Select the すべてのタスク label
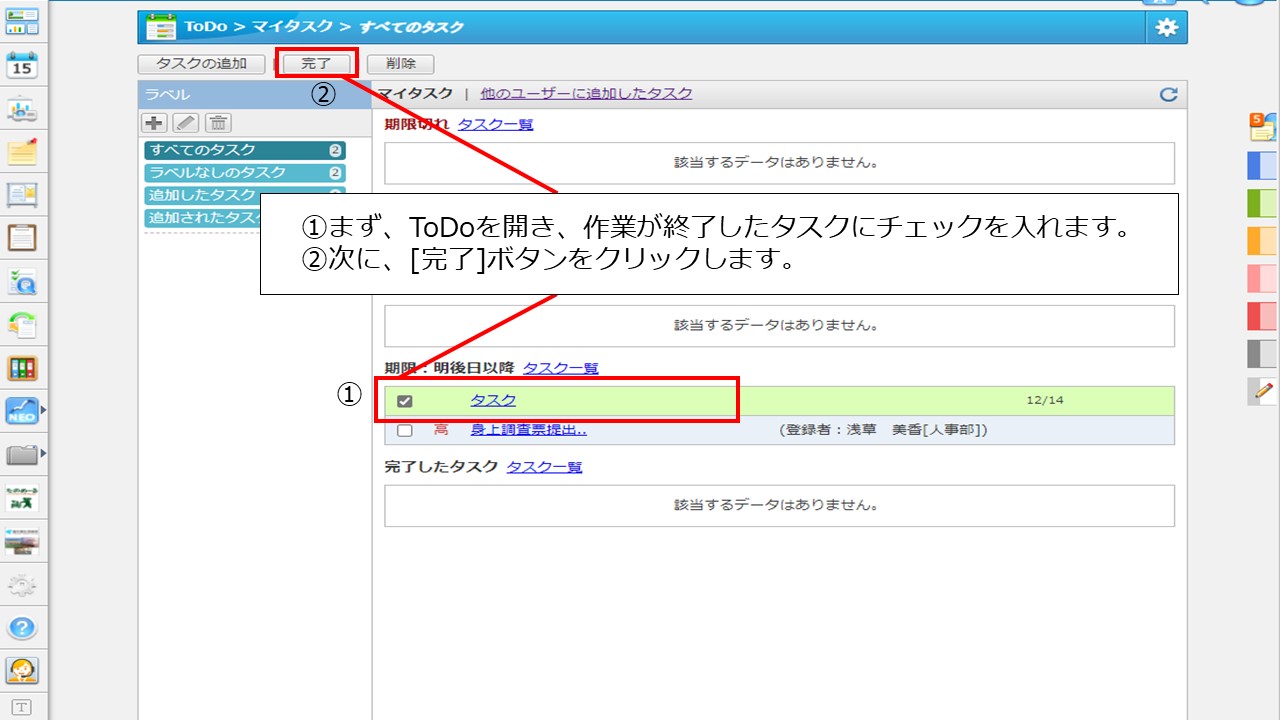Viewport: 1280px width, 720px height. coord(245,151)
